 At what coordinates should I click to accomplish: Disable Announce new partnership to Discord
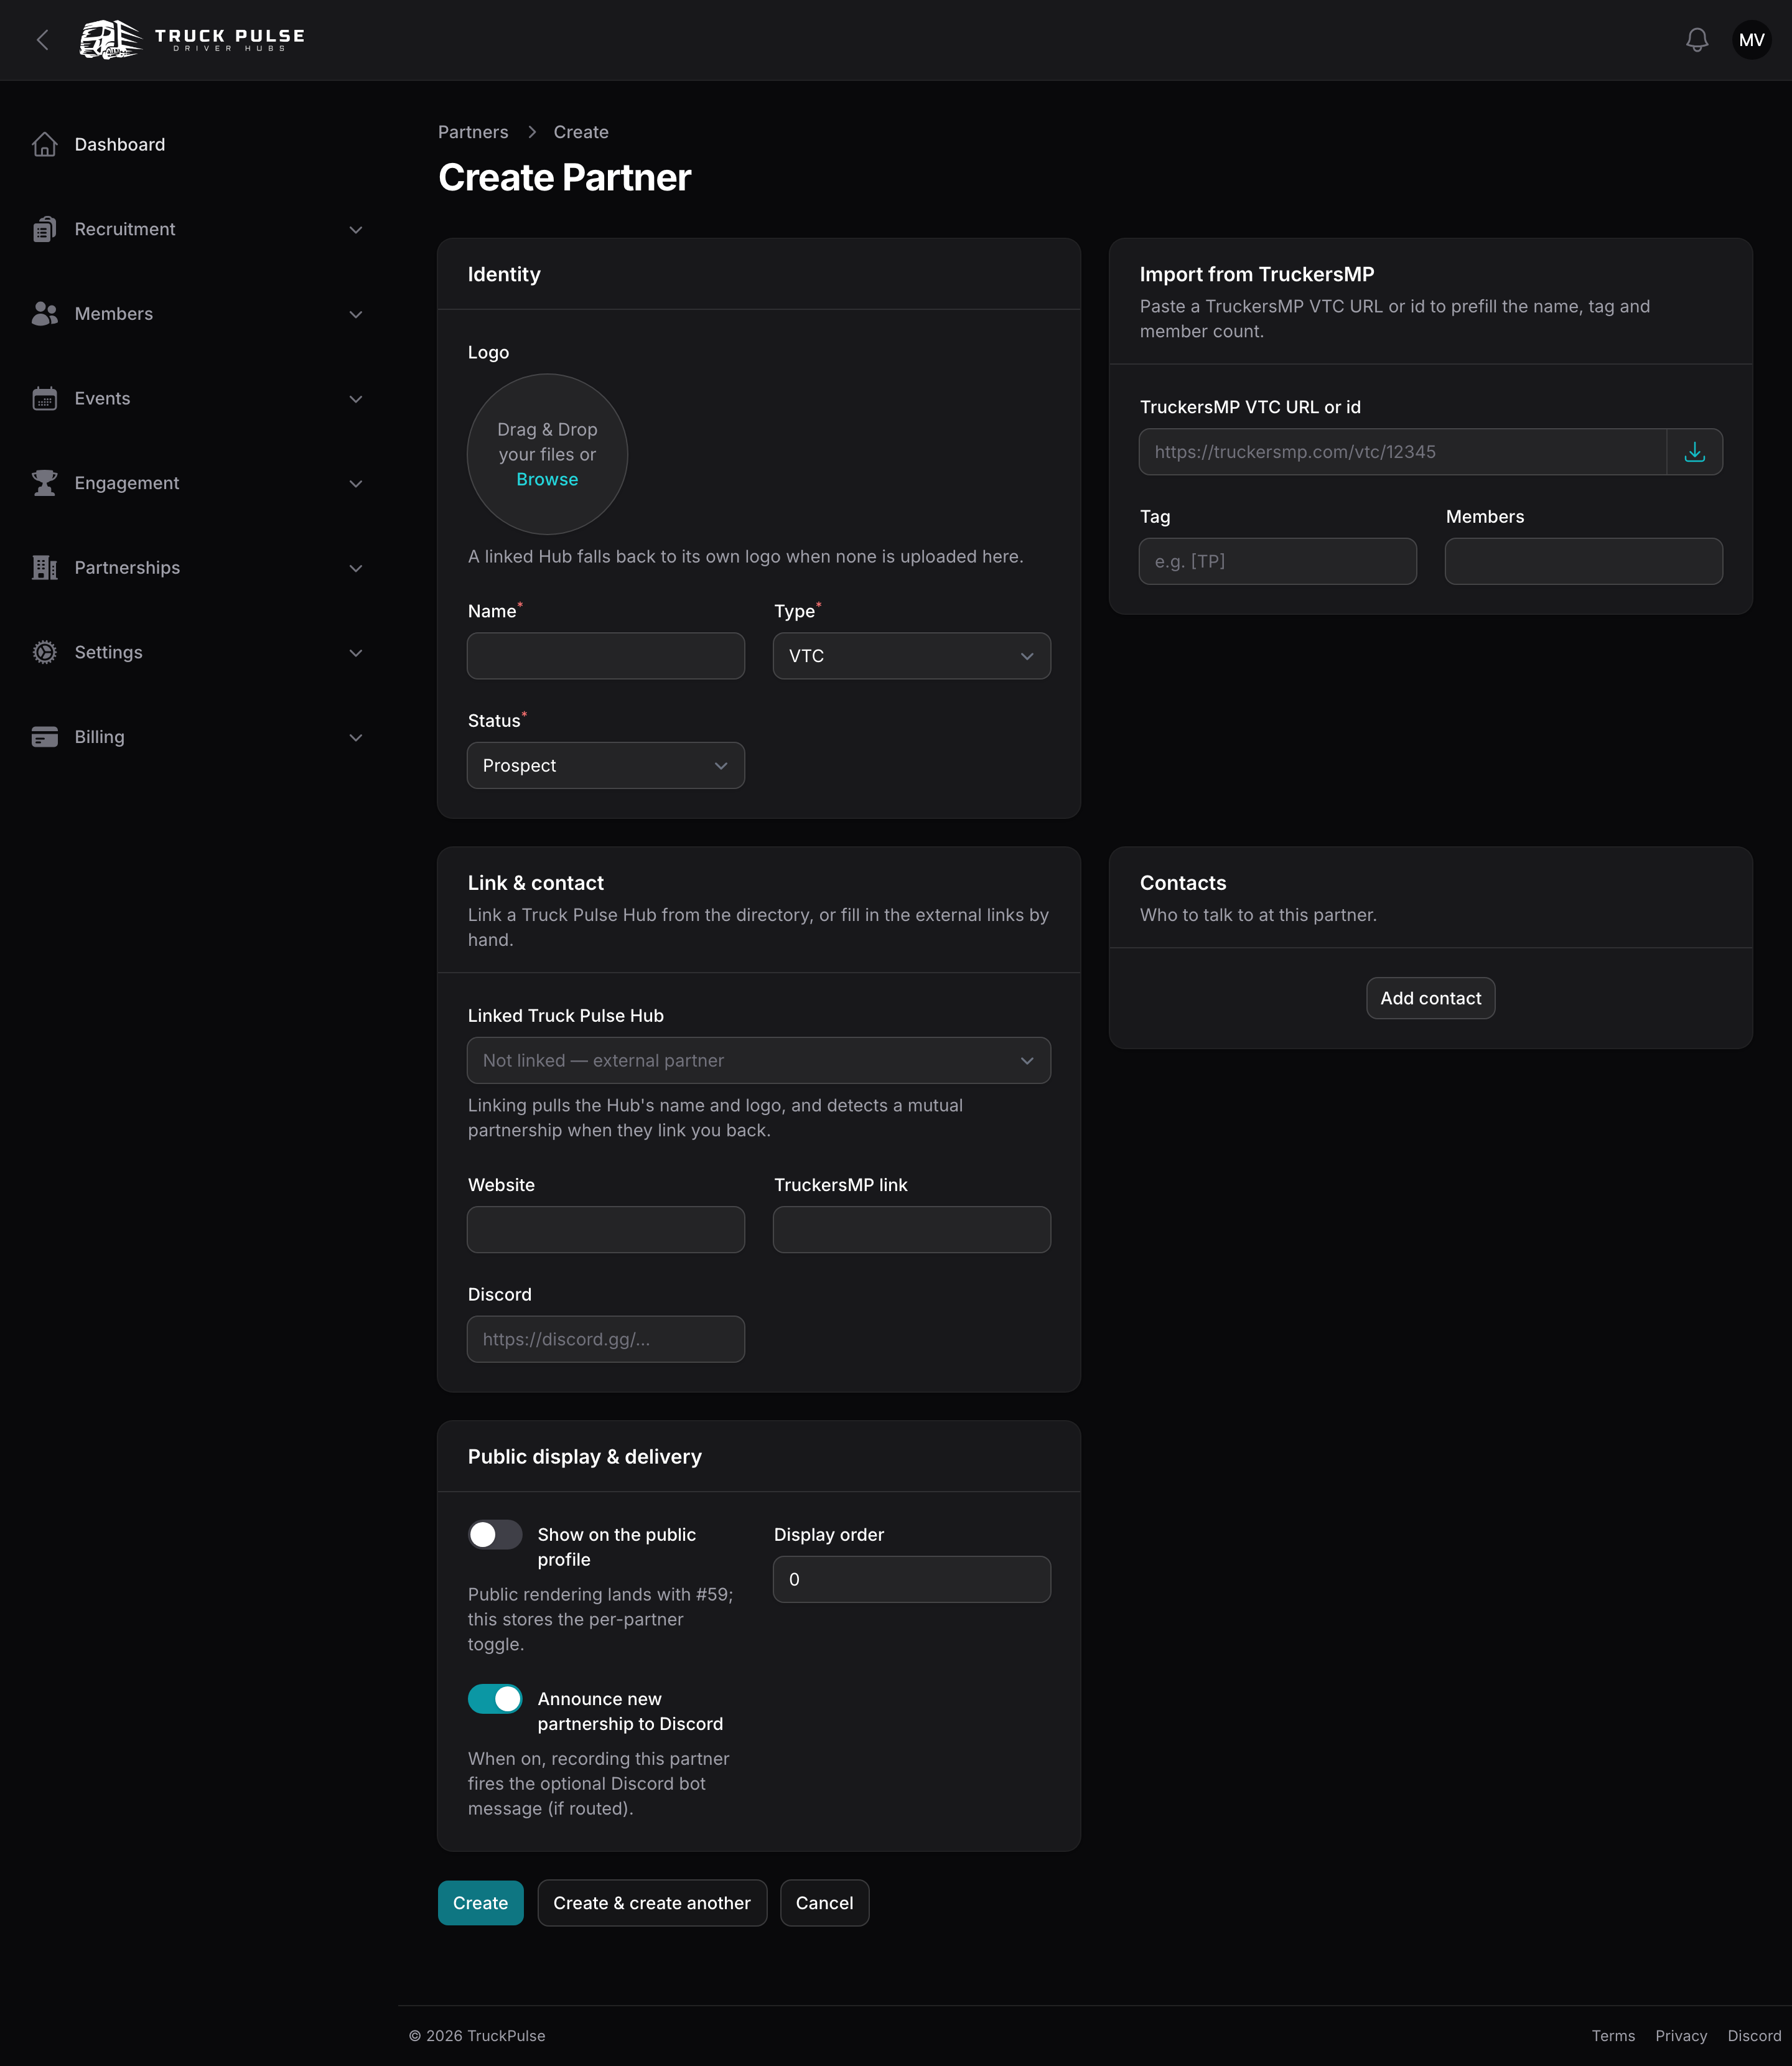(x=495, y=1698)
